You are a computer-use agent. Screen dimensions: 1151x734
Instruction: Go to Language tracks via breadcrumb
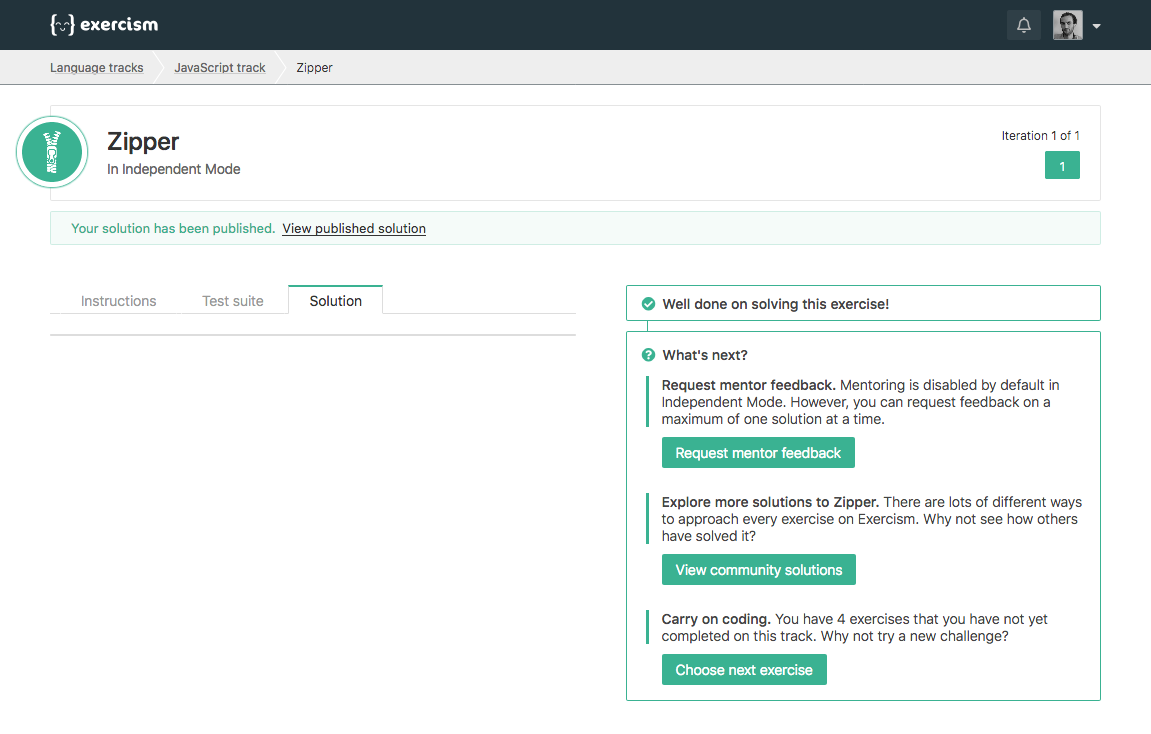click(96, 67)
